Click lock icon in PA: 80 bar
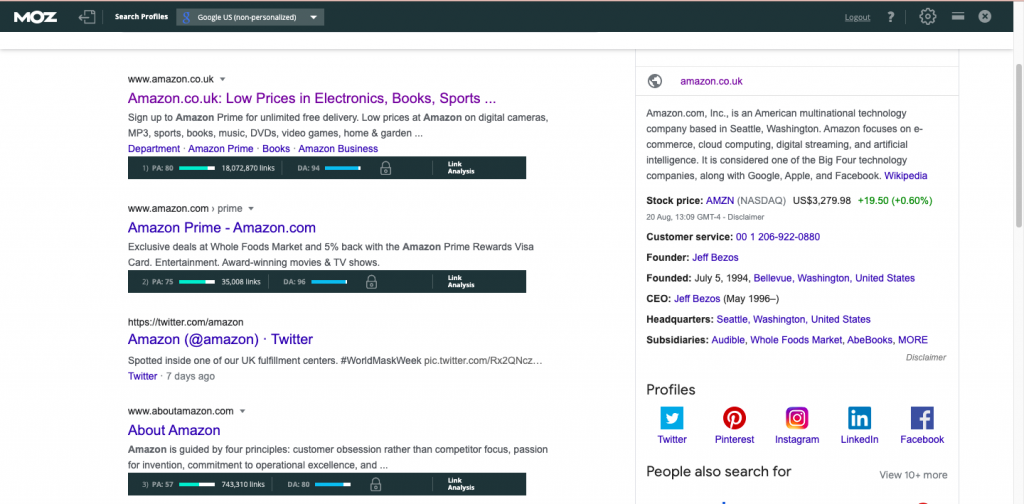Screen dimensions: 1024x504 pos(385,168)
